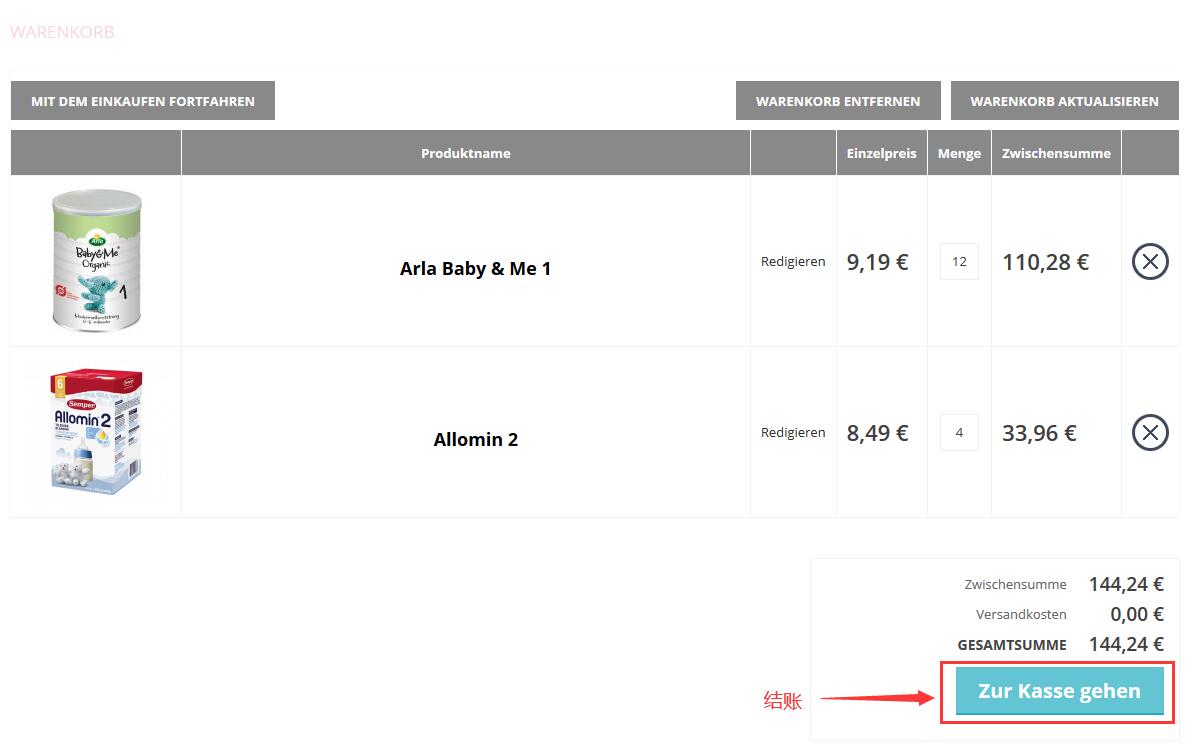
Task: Select the Einzelpreis column header
Action: coord(882,153)
